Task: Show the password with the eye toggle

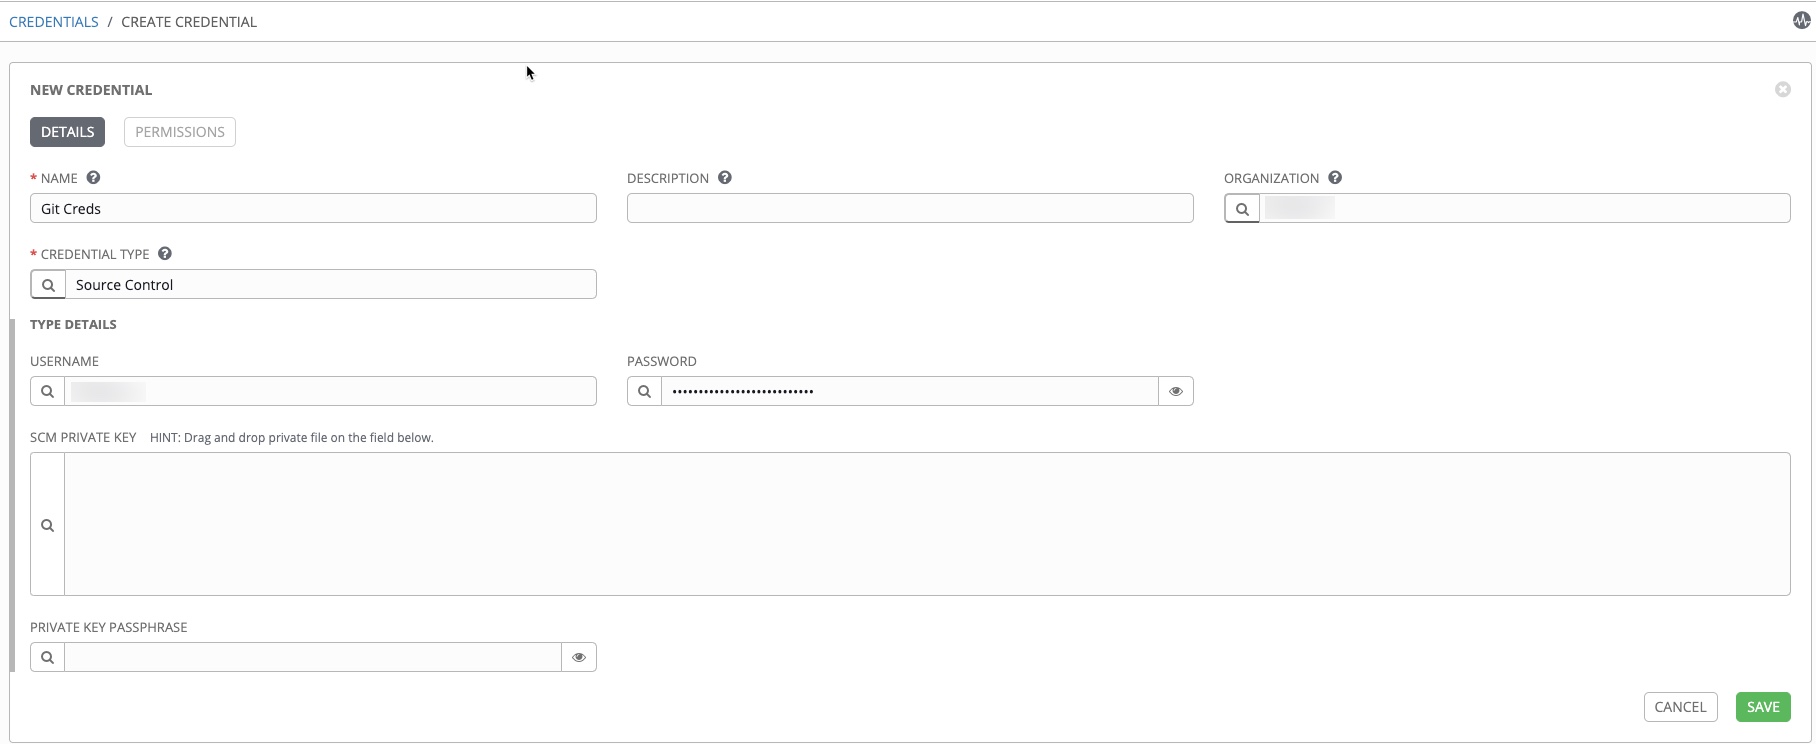Action: (x=1176, y=391)
